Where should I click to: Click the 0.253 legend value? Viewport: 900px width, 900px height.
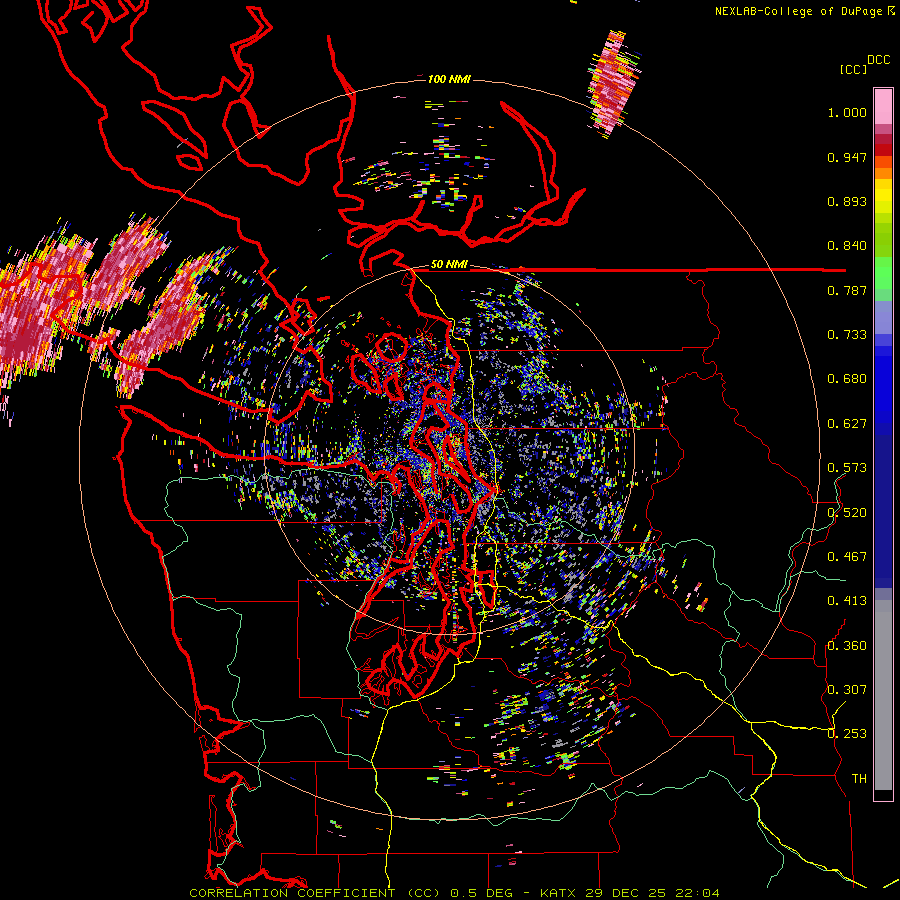[x=847, y=734]
